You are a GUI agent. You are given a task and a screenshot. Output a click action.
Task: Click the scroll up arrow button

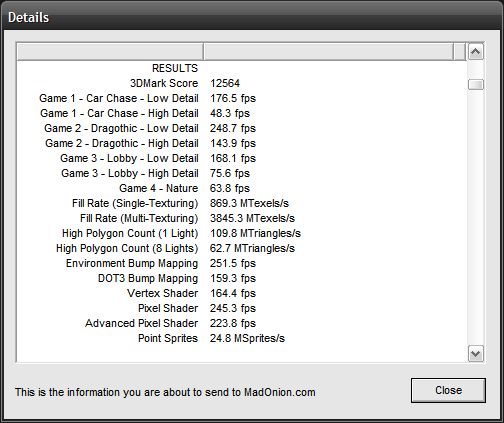[475, 52]
